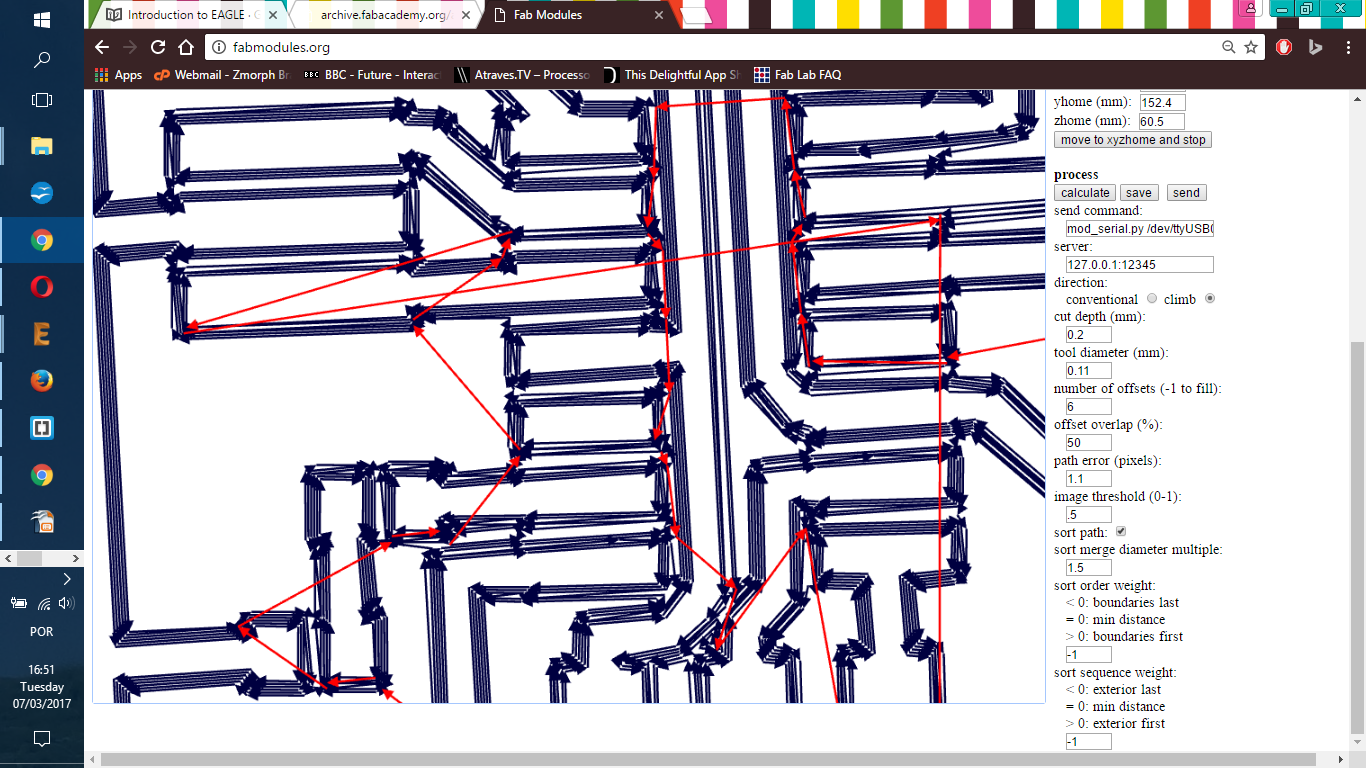Image resolution: width=1366 pixels, height=768 pixels.
Task: Switch to the Introduction to EAGLE tab
Action: 190,15
